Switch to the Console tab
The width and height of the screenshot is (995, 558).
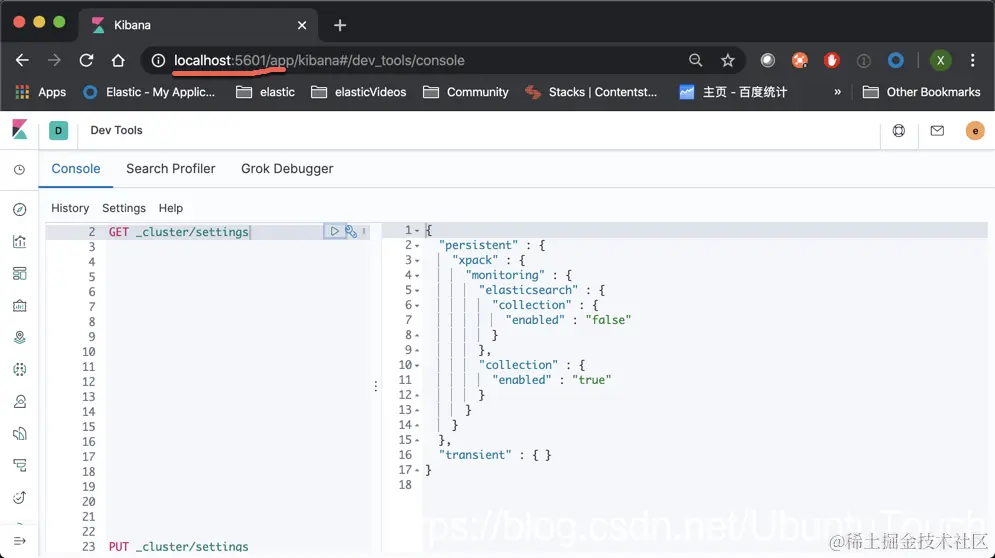(76, 169)
